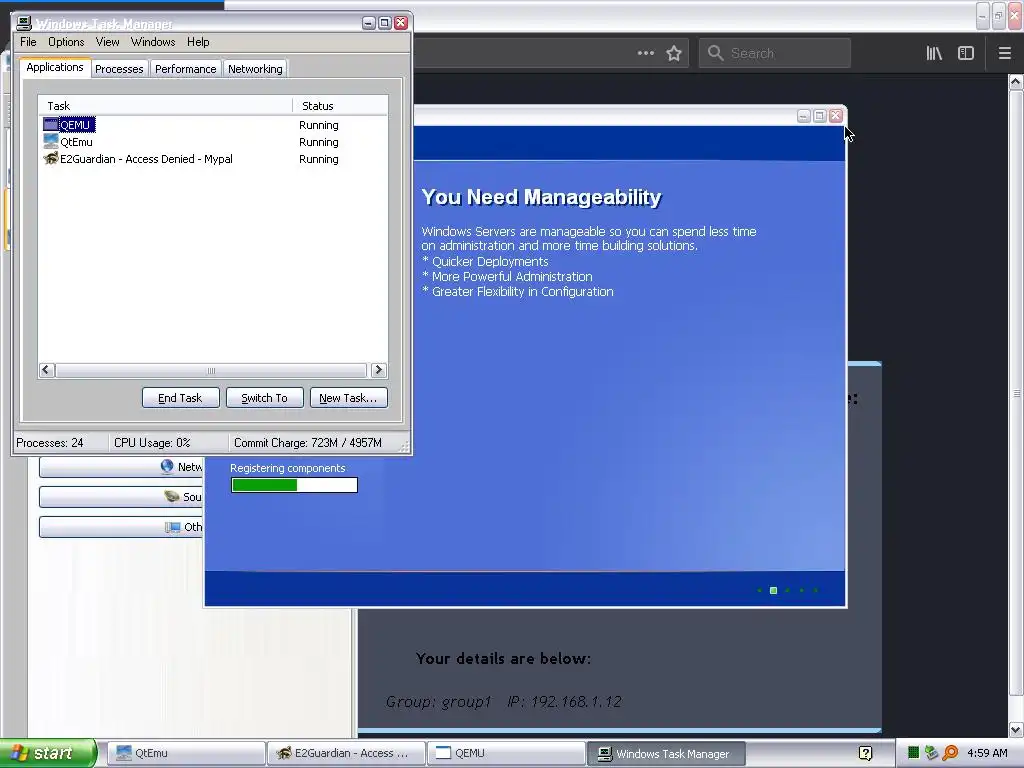Click "Registering components" label

287,468
